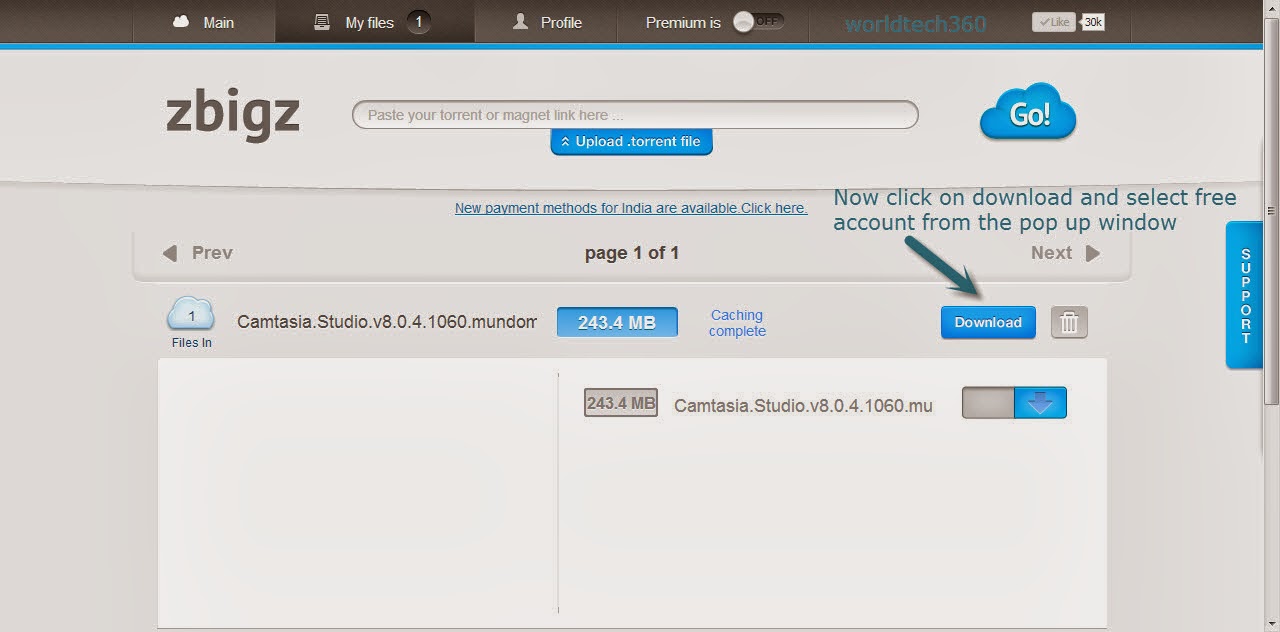
Task: Click Camtasia.Studio torrent name in header row
Action: 387,322
